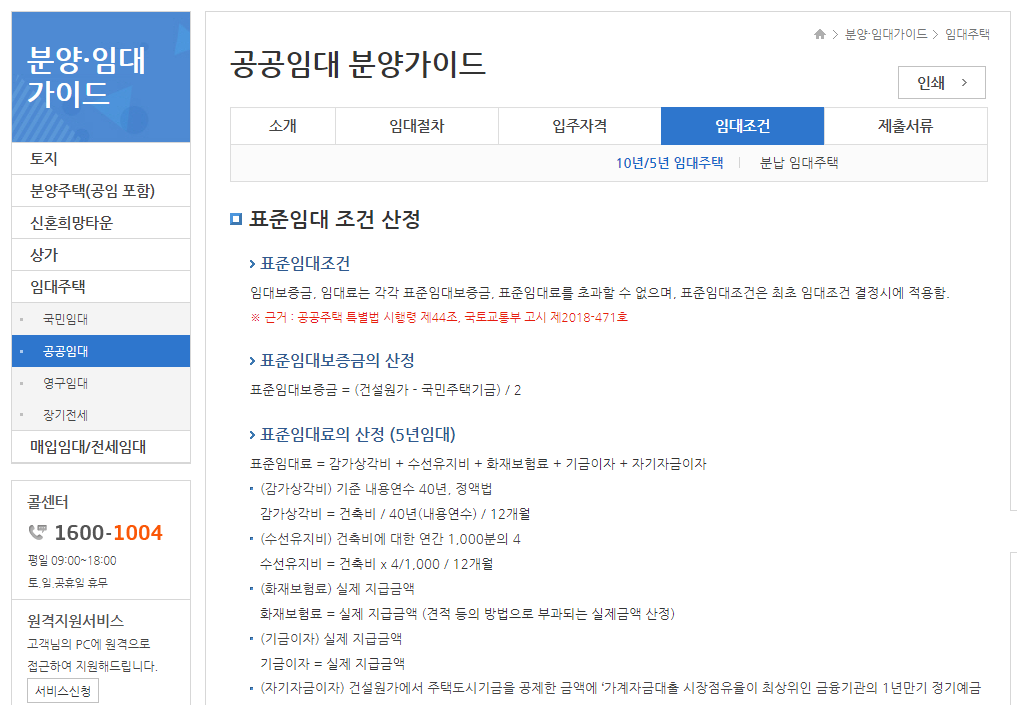Switch to the 소개 tab
The image size is (1017, 705).
tap(282, 126)
